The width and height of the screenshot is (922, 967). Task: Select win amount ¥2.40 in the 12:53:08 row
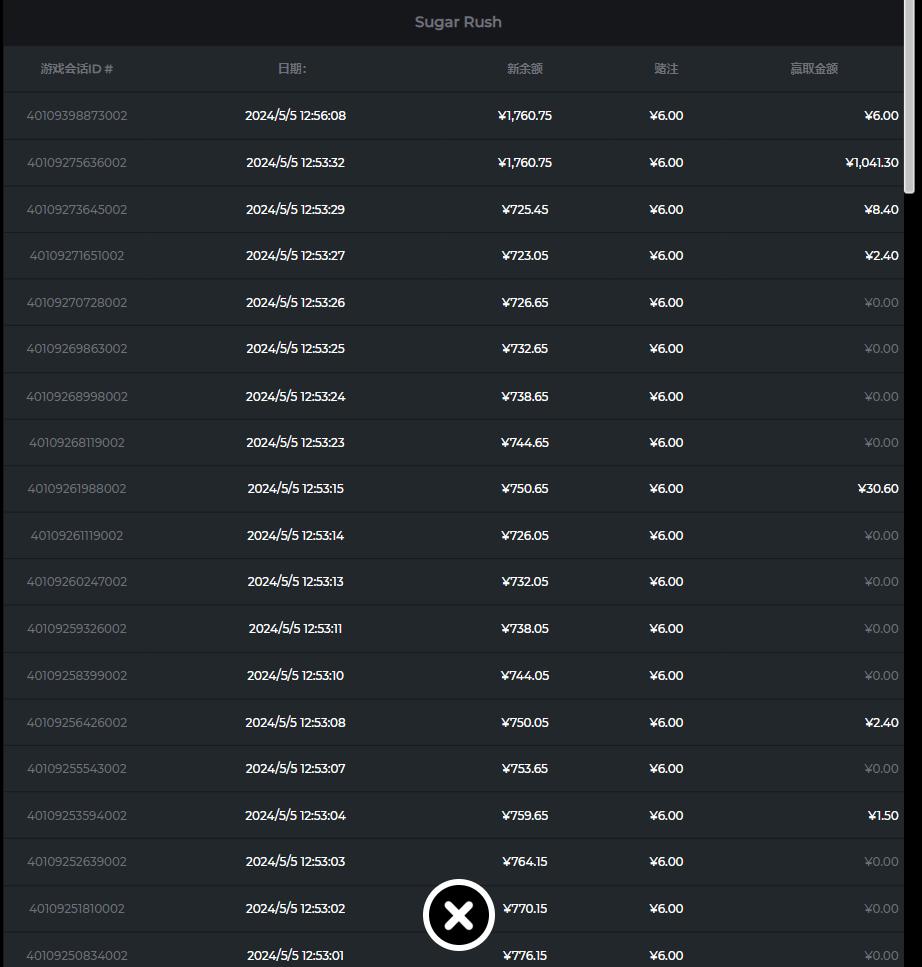pos(881,722)
